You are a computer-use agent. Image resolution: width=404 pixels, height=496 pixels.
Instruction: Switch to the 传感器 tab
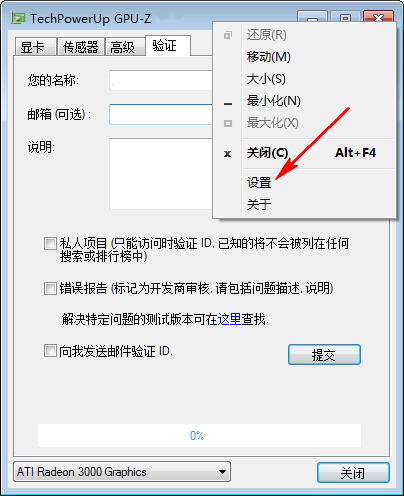point(81,47)
